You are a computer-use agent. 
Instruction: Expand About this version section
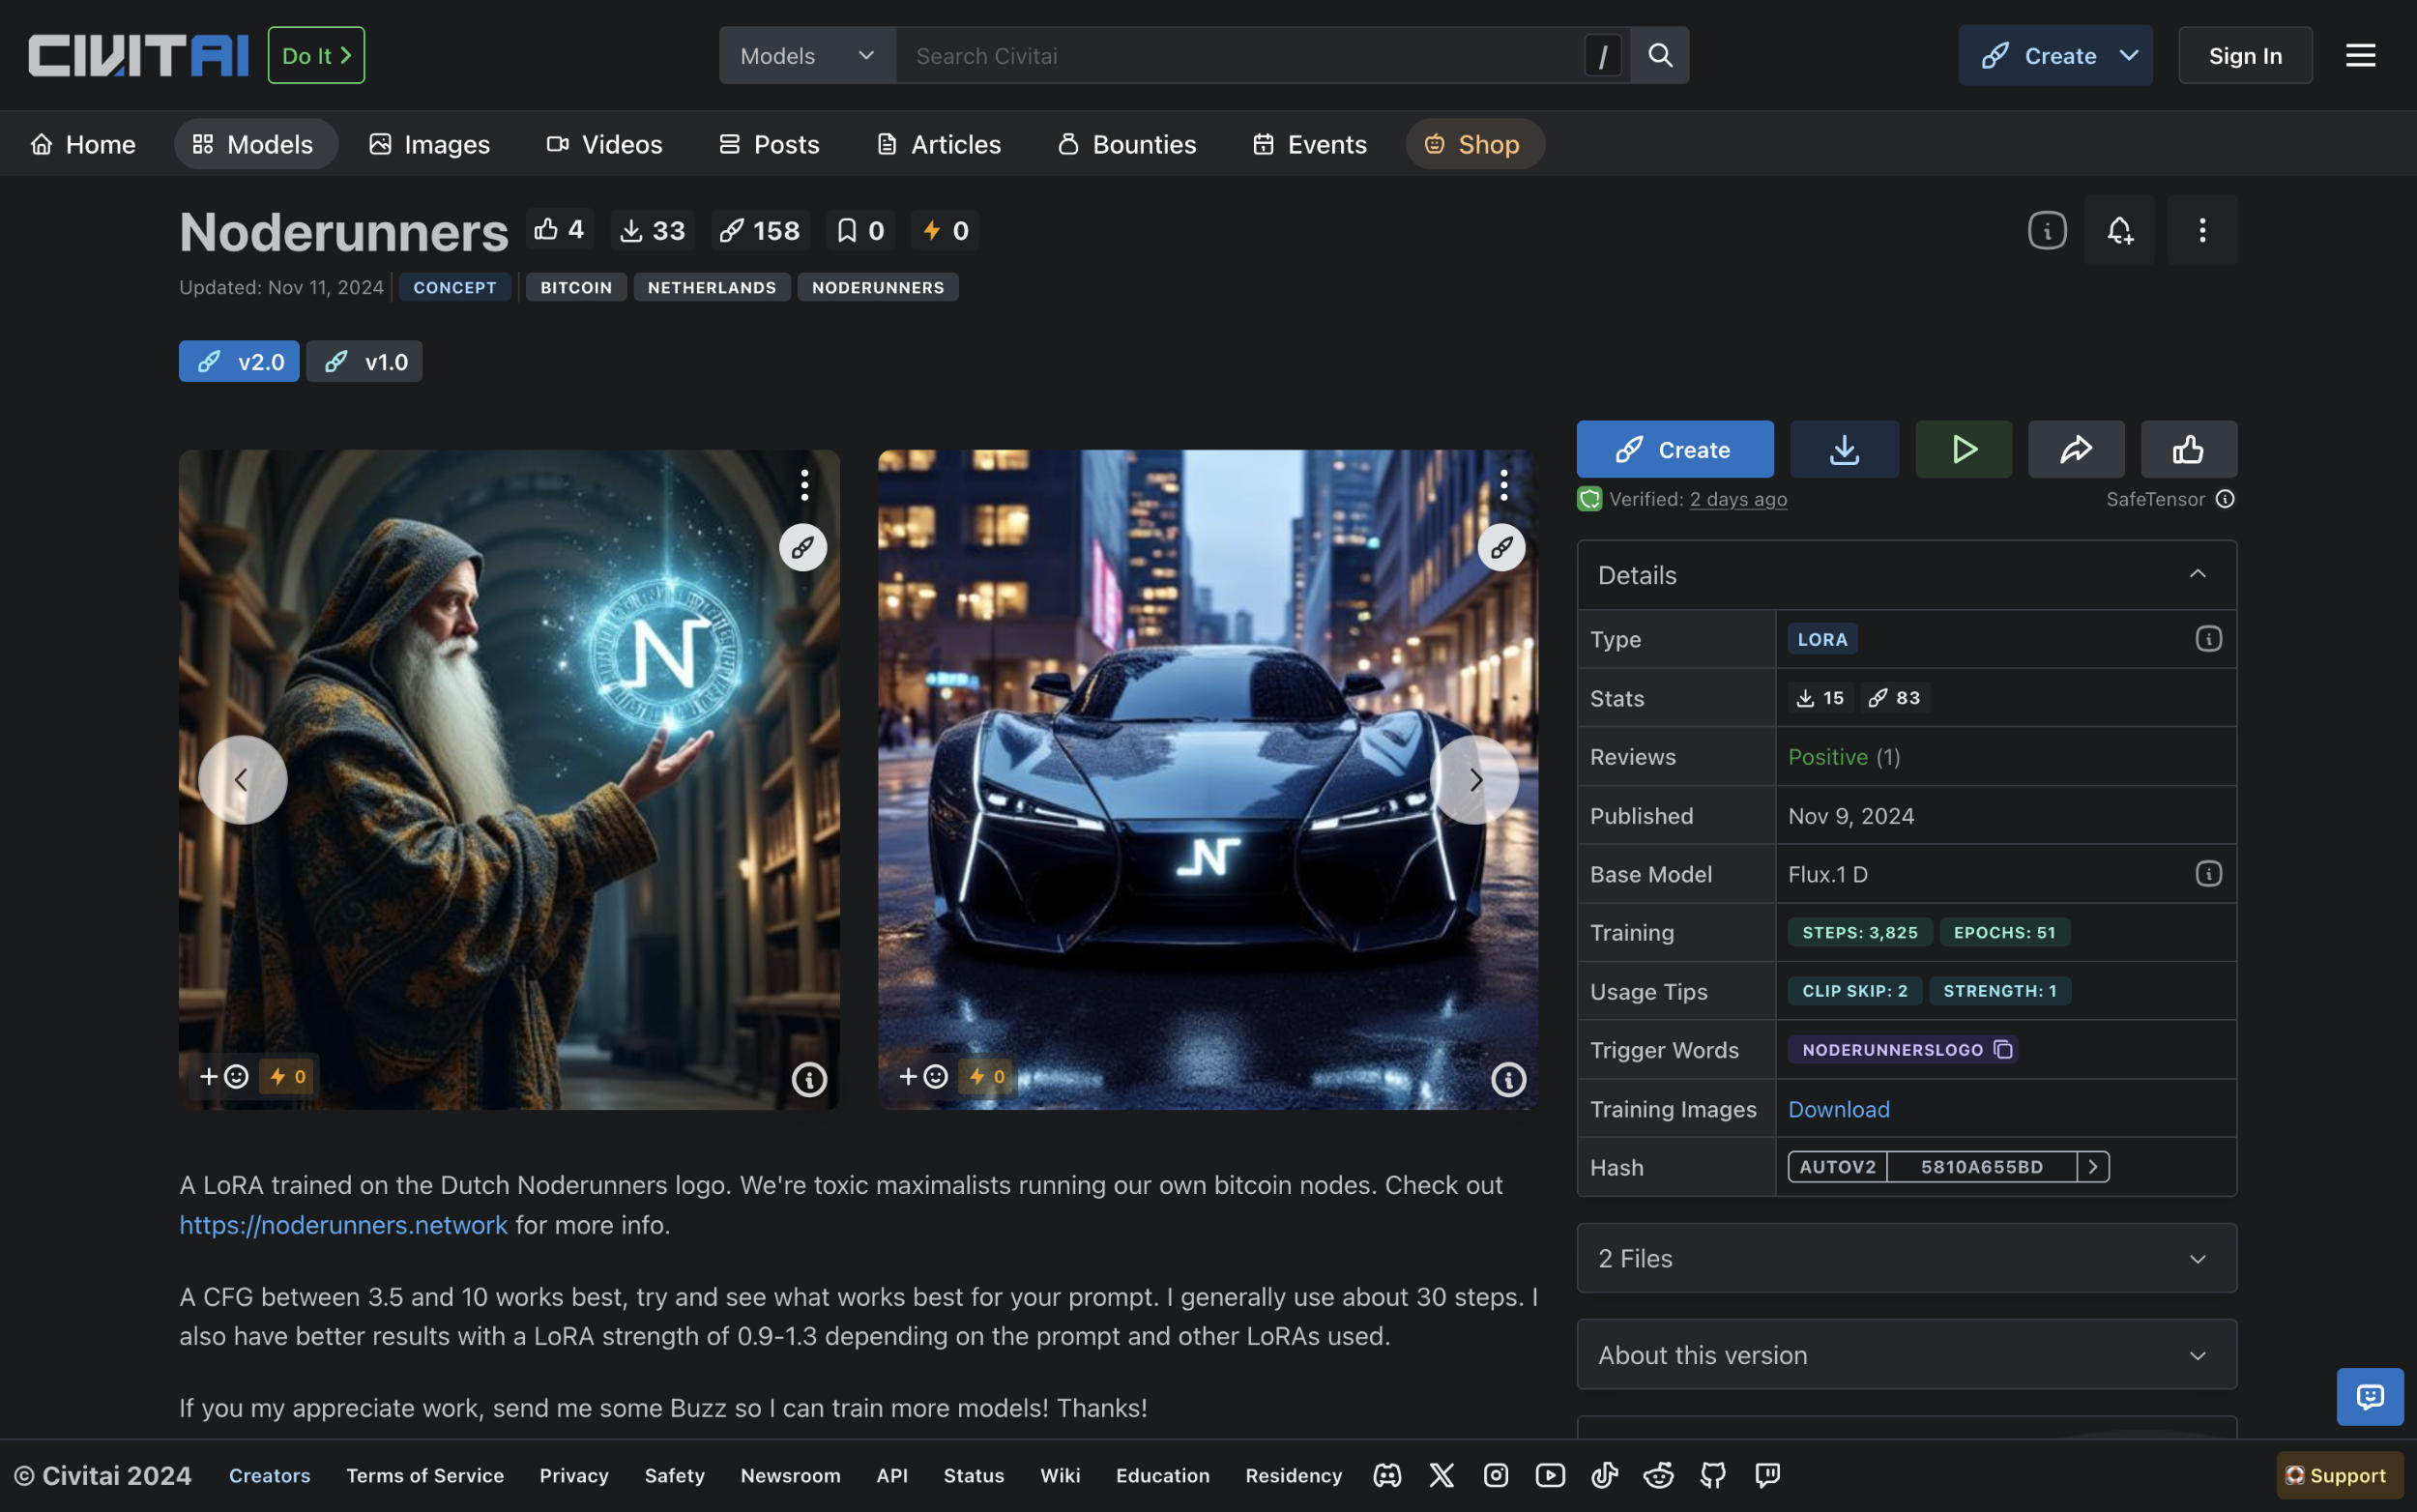pyautogui.click(x=1906, y=1355)
